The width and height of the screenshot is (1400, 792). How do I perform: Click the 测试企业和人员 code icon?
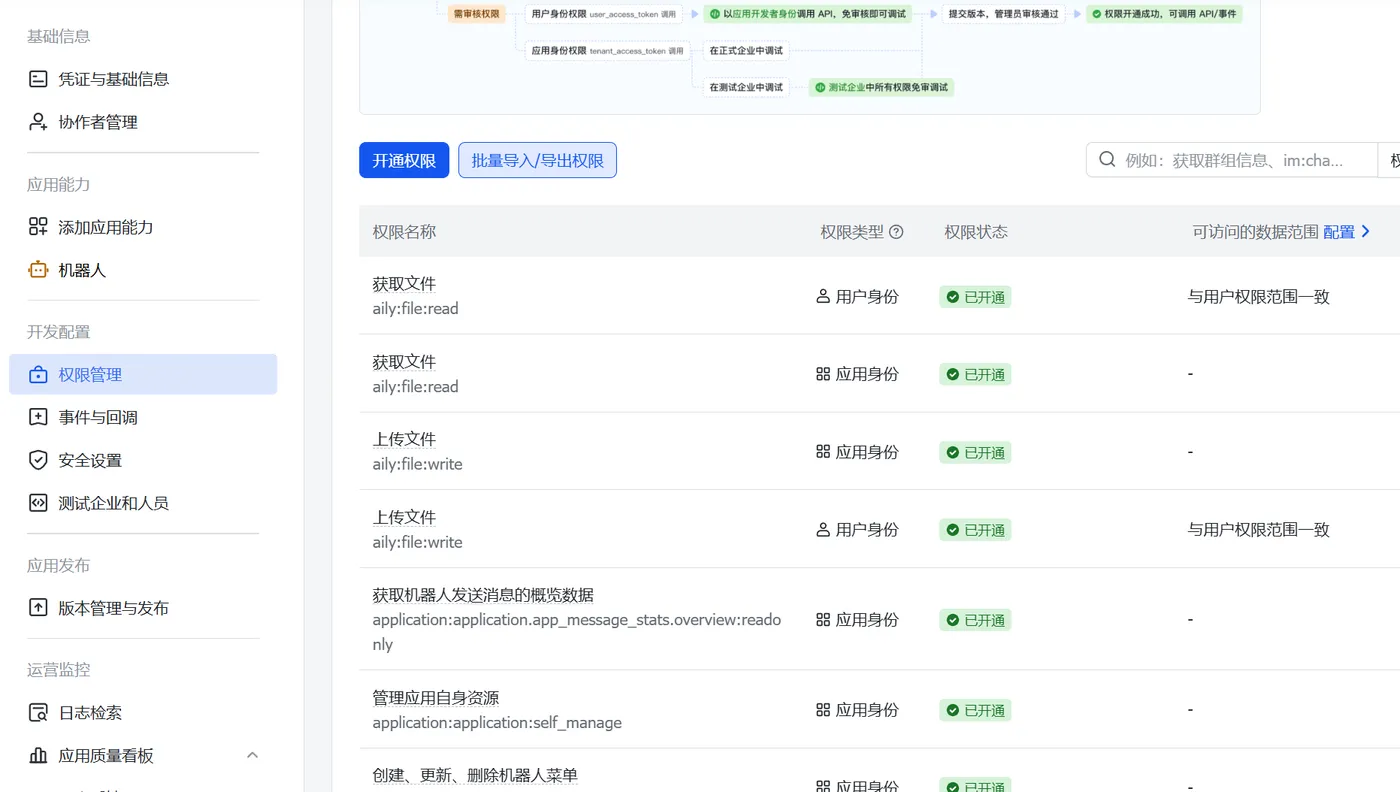point(38,503)
